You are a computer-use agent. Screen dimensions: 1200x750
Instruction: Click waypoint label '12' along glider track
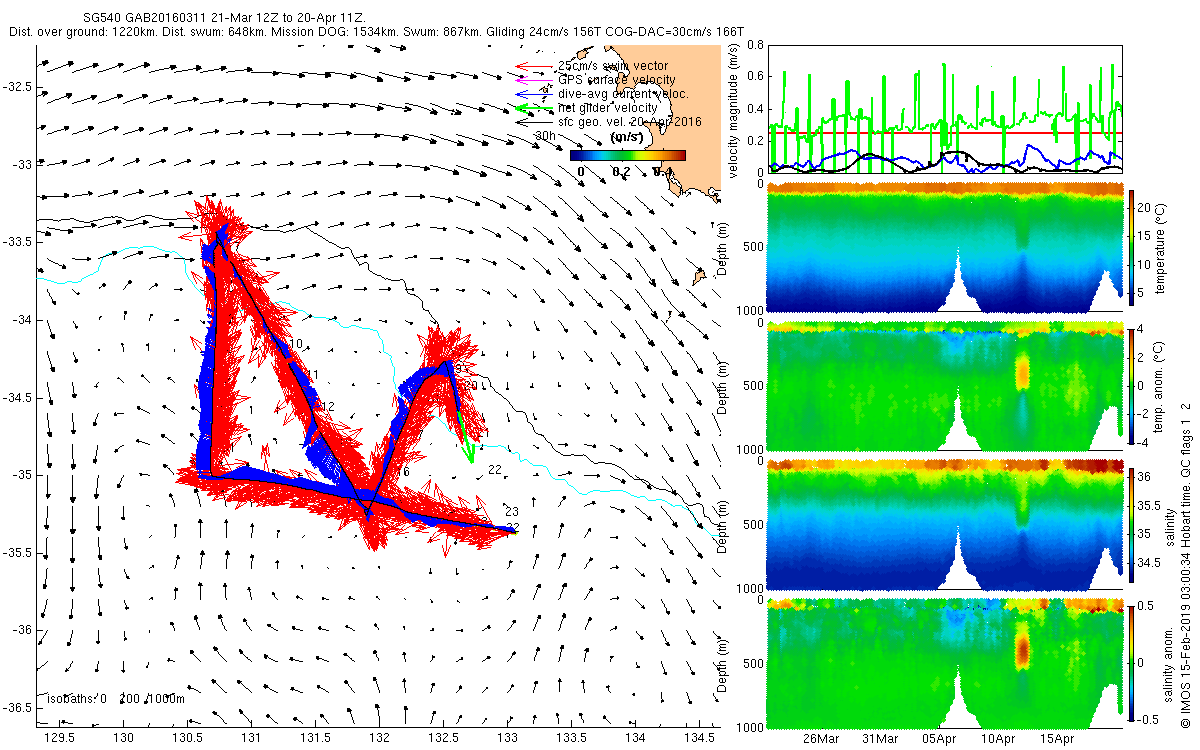[327, 405]
